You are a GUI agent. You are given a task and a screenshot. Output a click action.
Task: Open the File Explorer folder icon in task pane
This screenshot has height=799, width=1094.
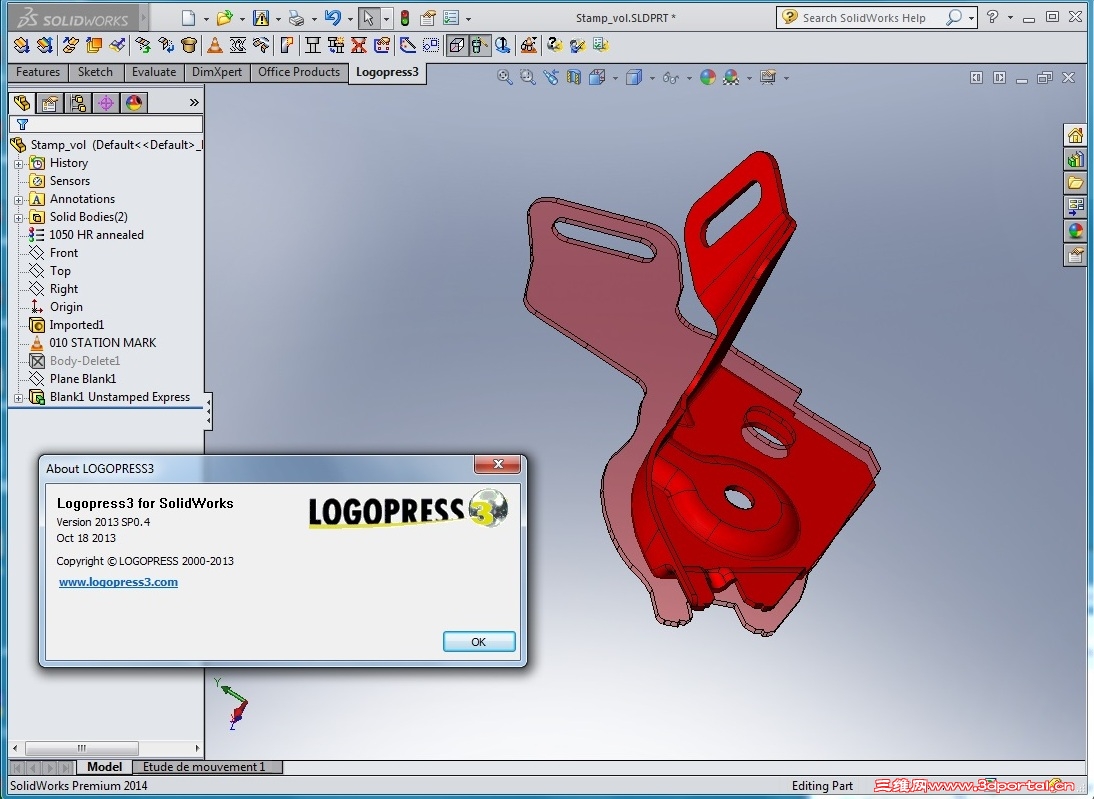[1075, 183]
